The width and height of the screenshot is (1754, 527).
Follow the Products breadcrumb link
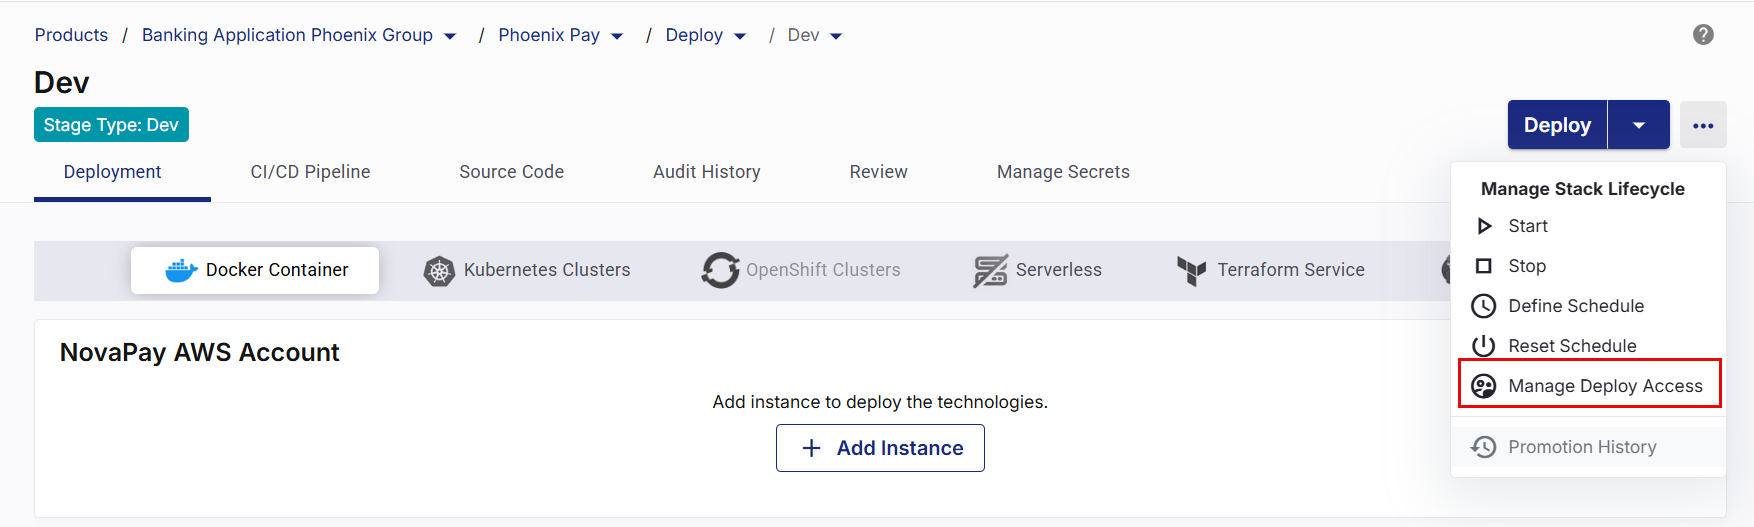(71, 35)
